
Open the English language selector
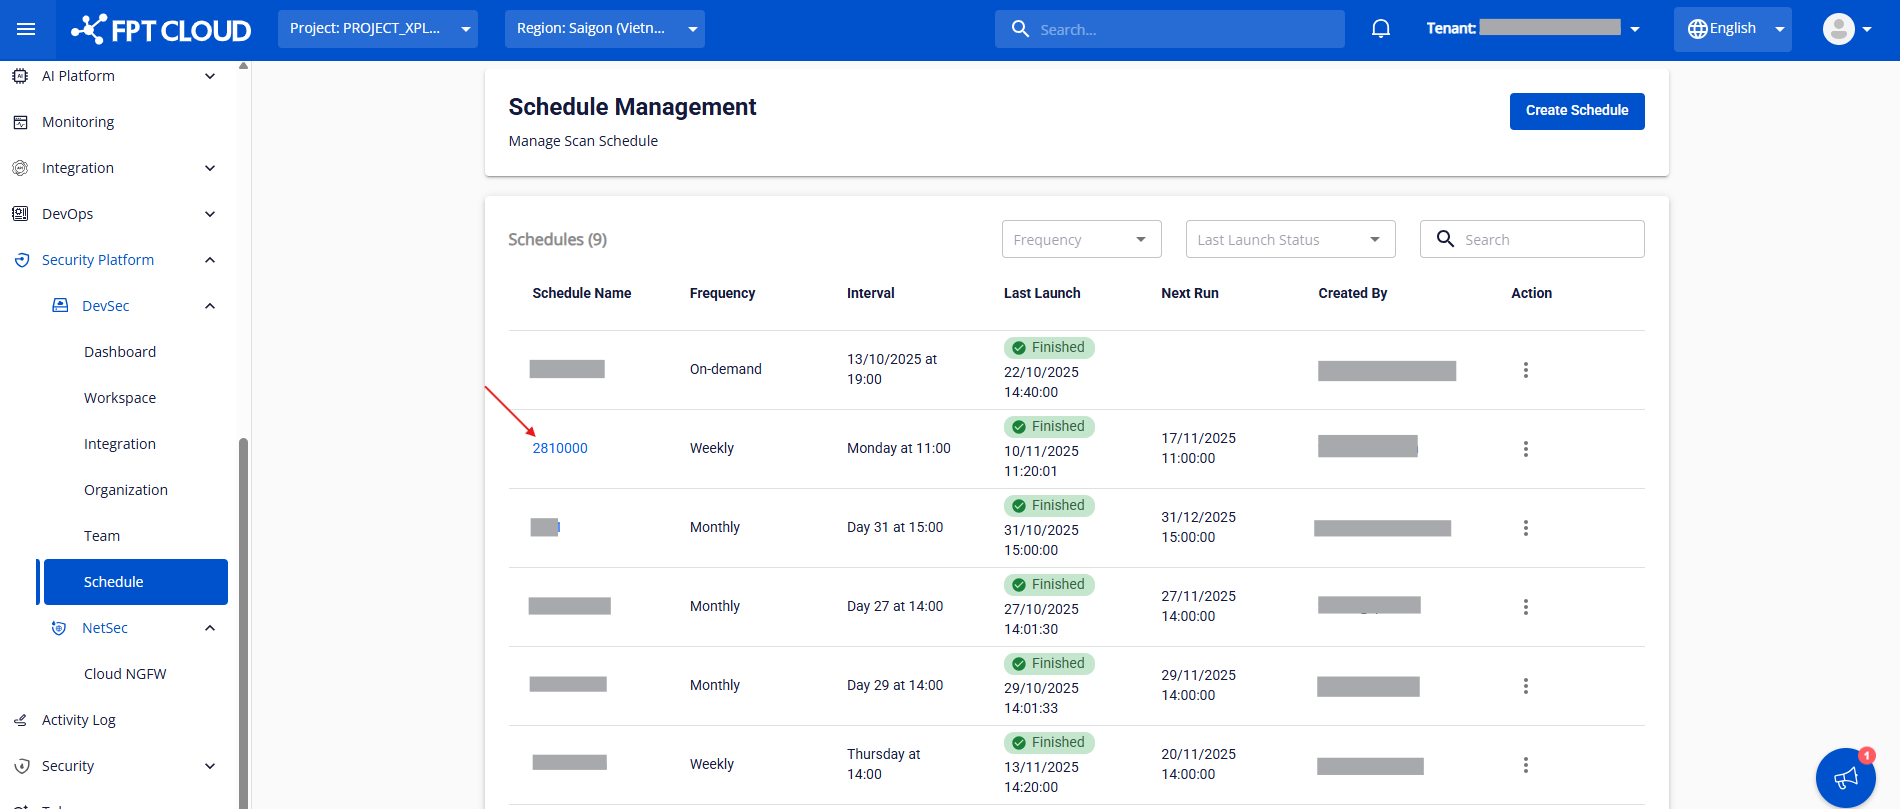1733,29
